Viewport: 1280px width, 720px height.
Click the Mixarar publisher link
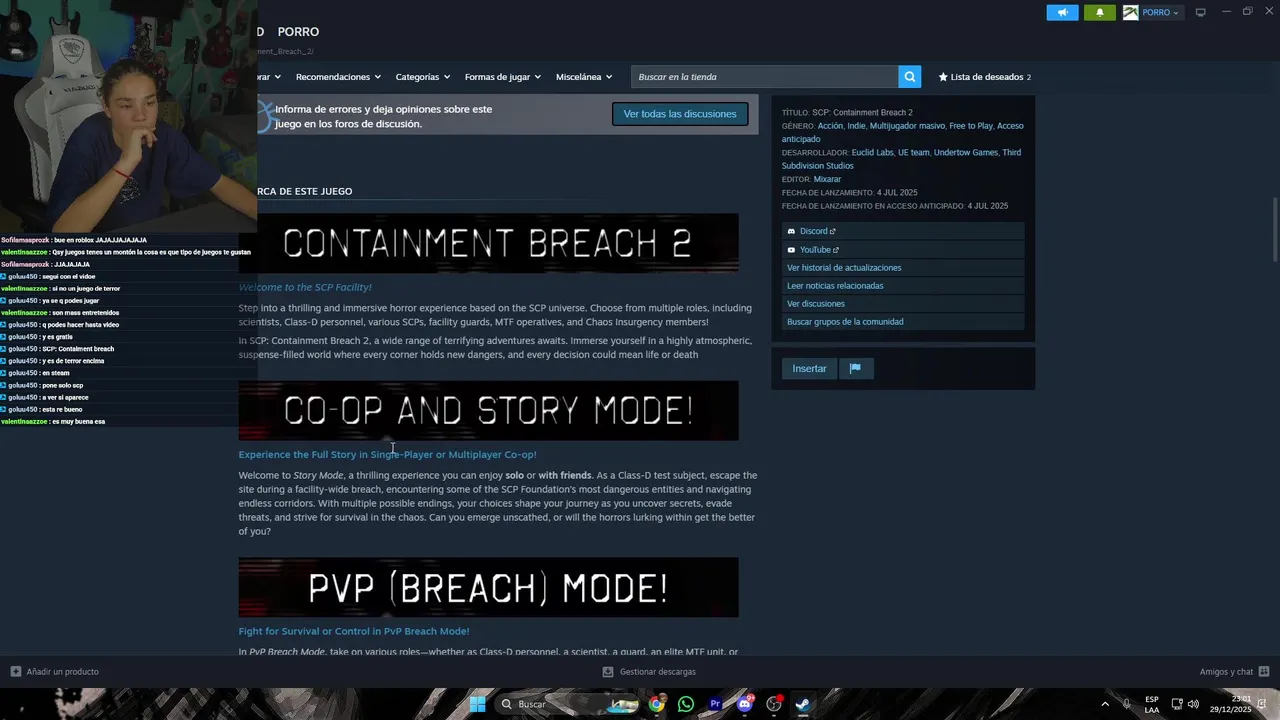click(827, 180)
